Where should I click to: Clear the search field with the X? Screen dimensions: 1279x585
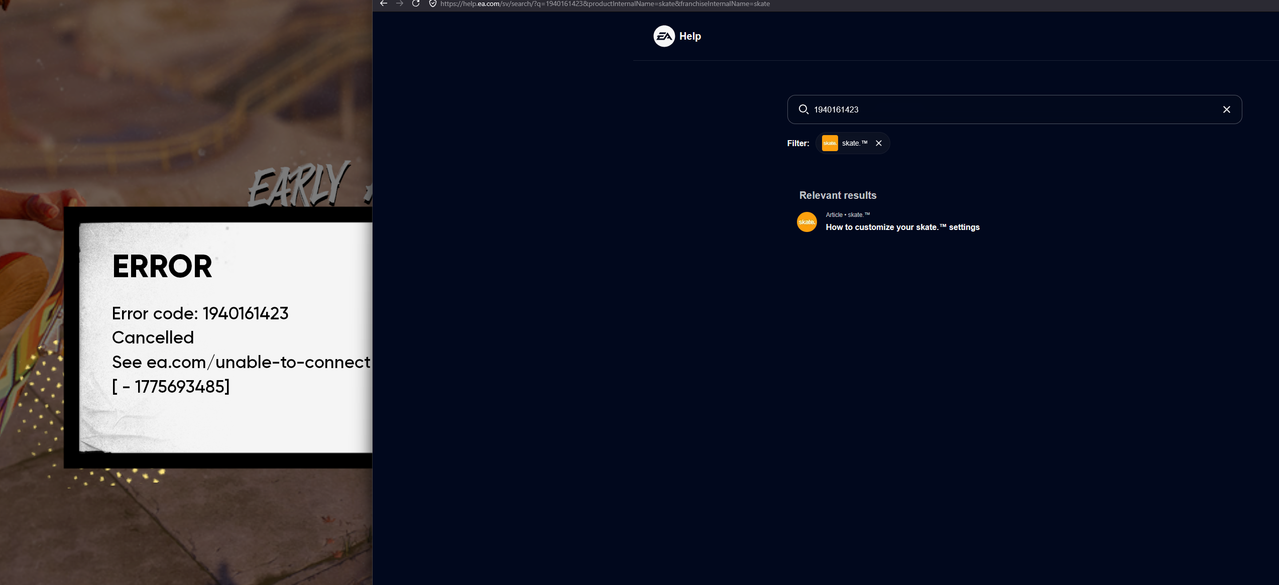(1226, 109)
